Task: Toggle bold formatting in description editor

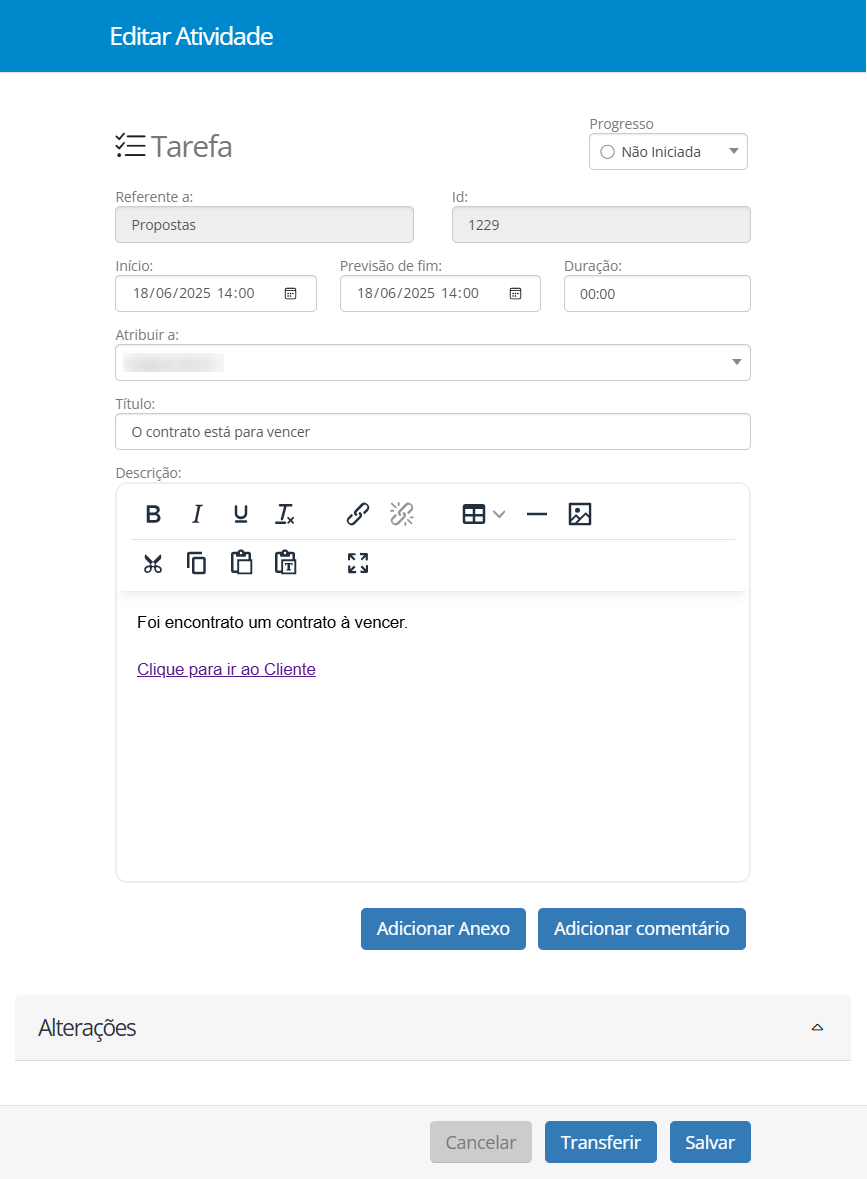Action: (153, 514)
